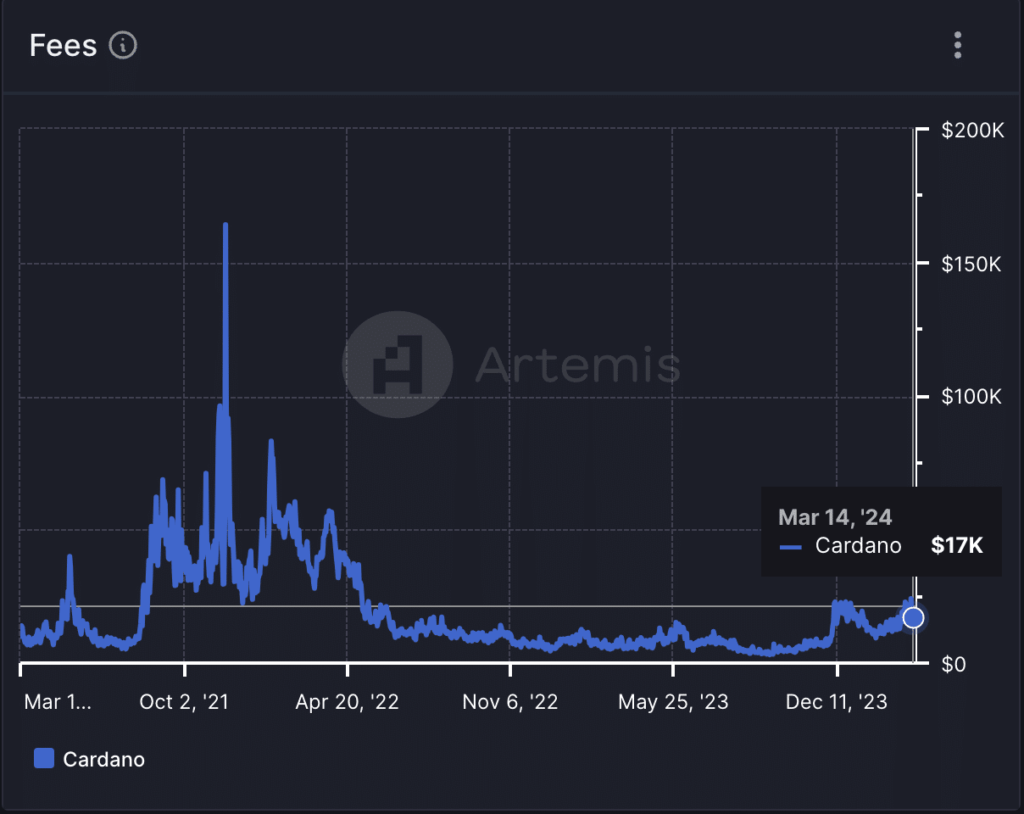Click the Artemis watermark logo icon

click(x=397, y=364)
